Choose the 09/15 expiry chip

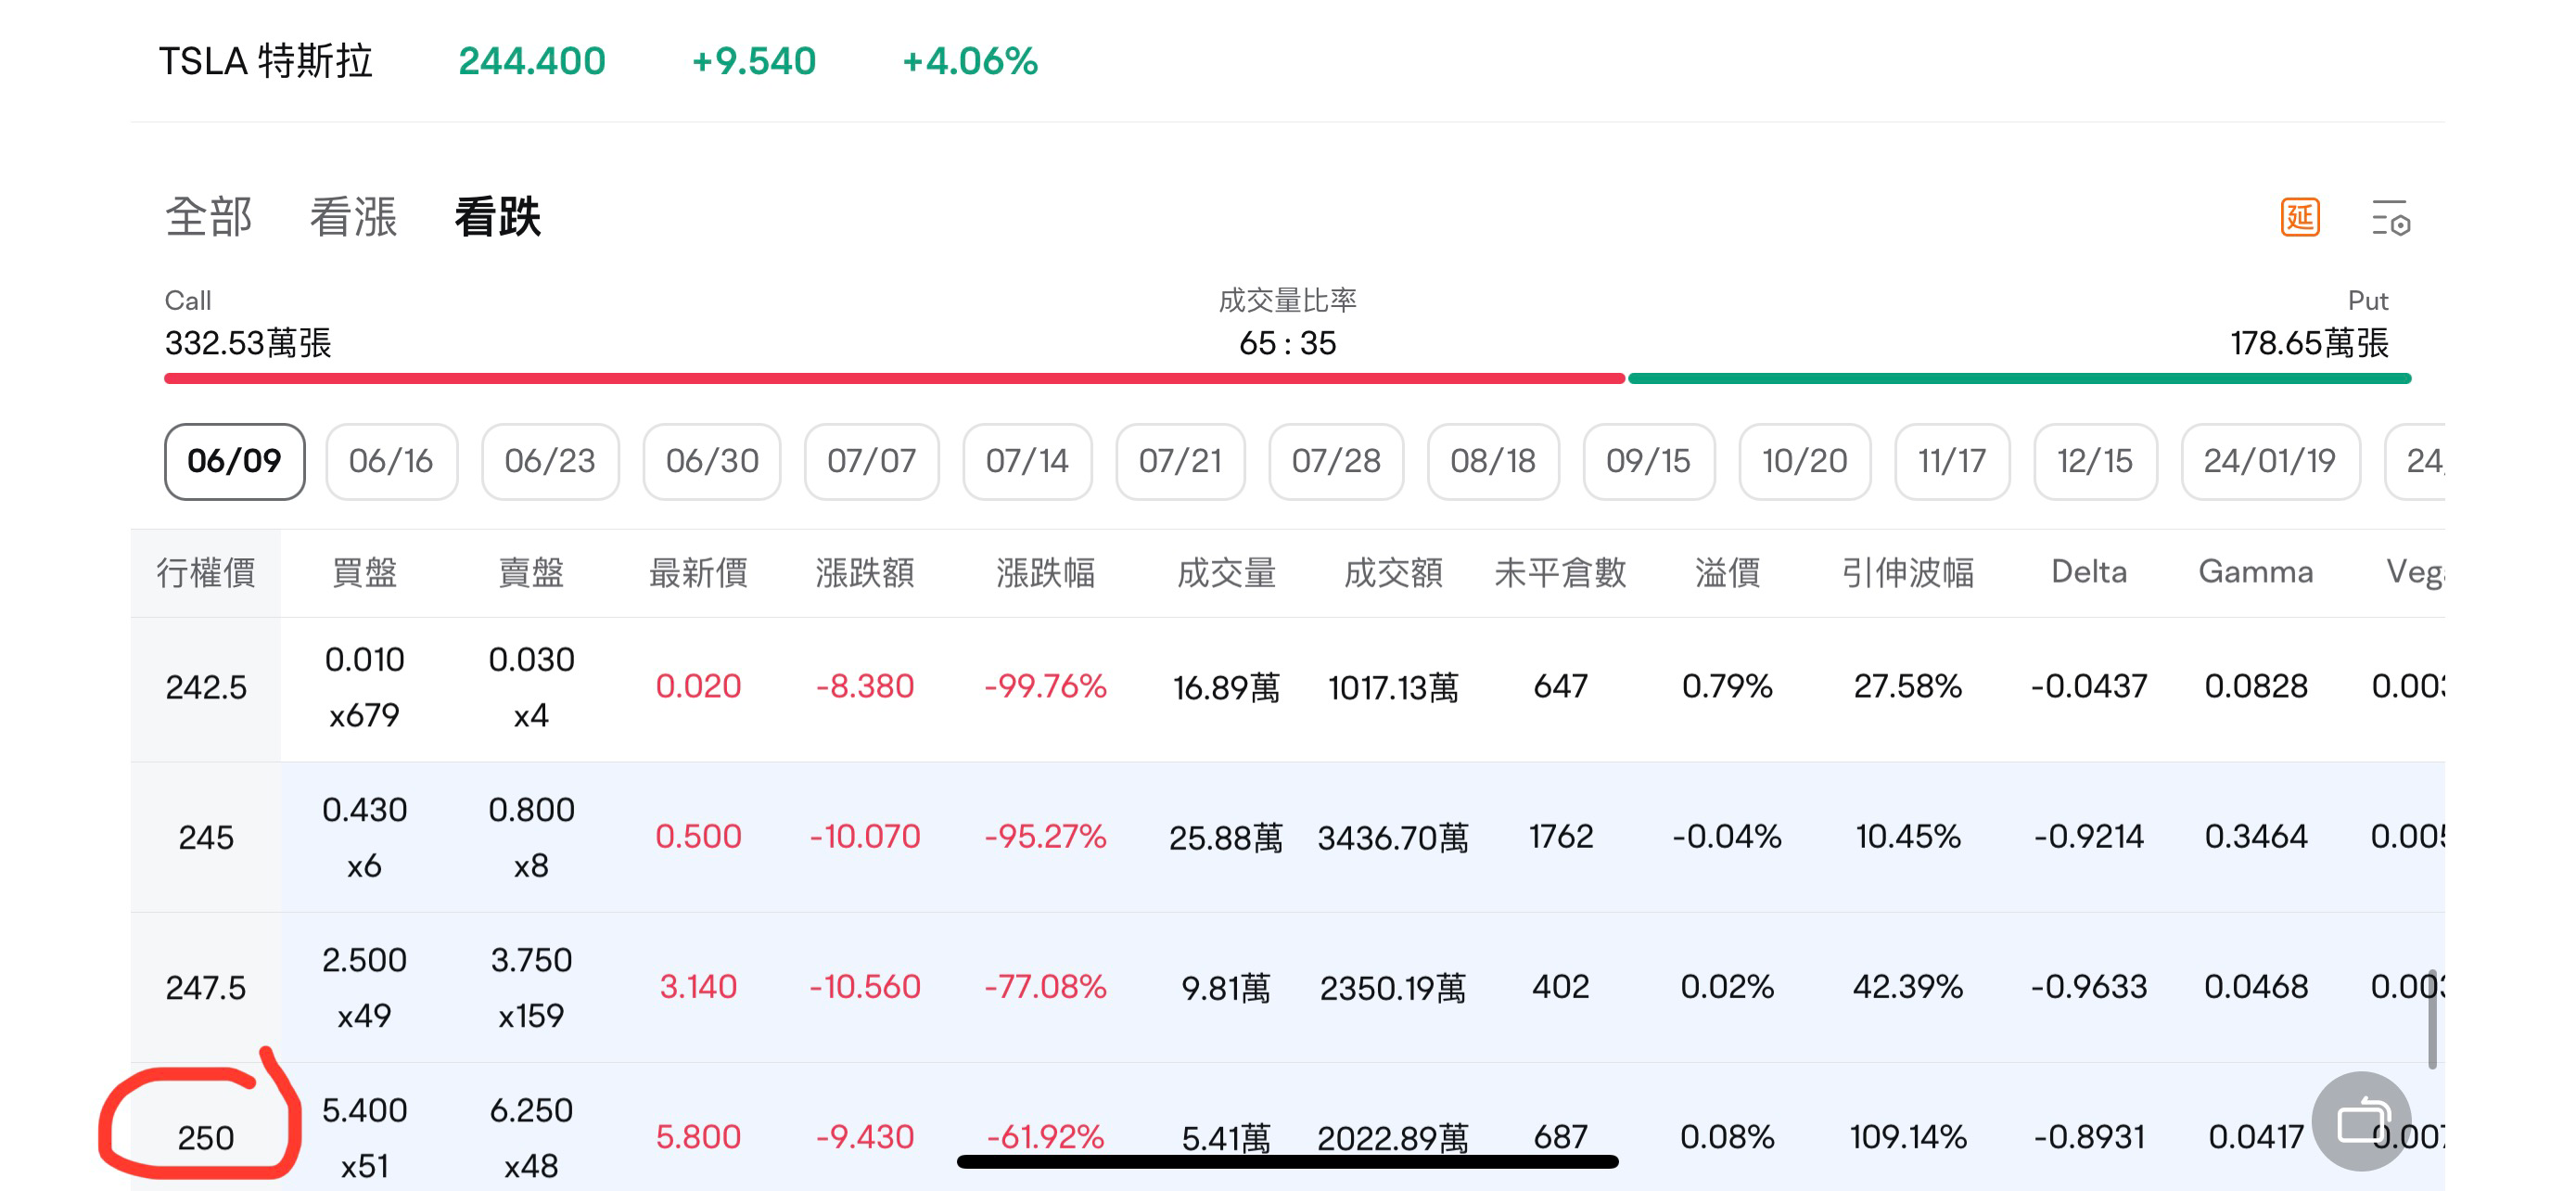coord(1648,461)
